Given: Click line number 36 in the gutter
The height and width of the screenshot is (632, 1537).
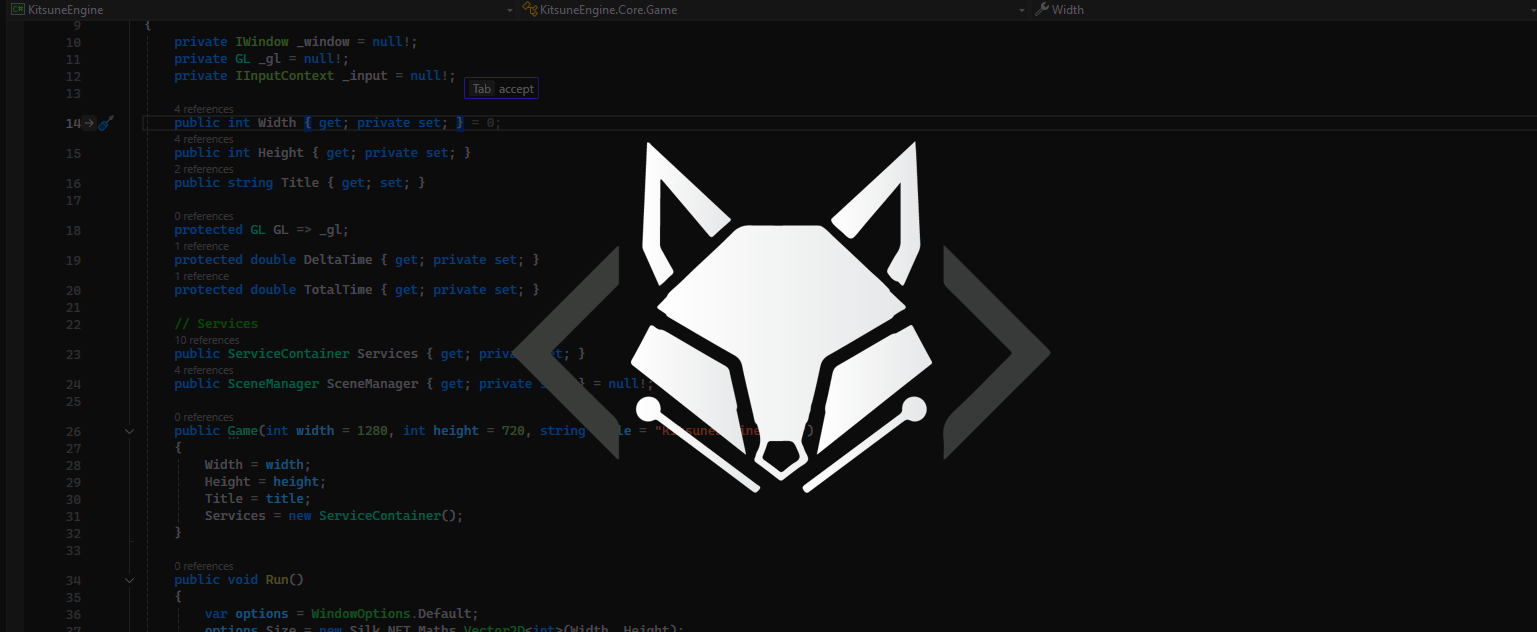Looking at the screenshot, I should point(73,613).
